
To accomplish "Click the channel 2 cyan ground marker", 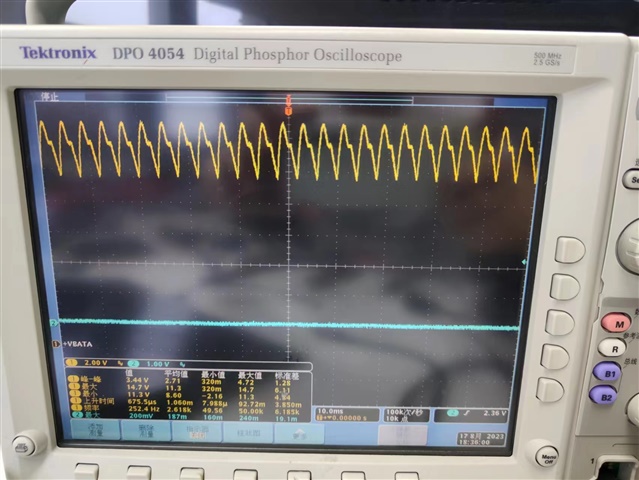I will tap(53, 323).
